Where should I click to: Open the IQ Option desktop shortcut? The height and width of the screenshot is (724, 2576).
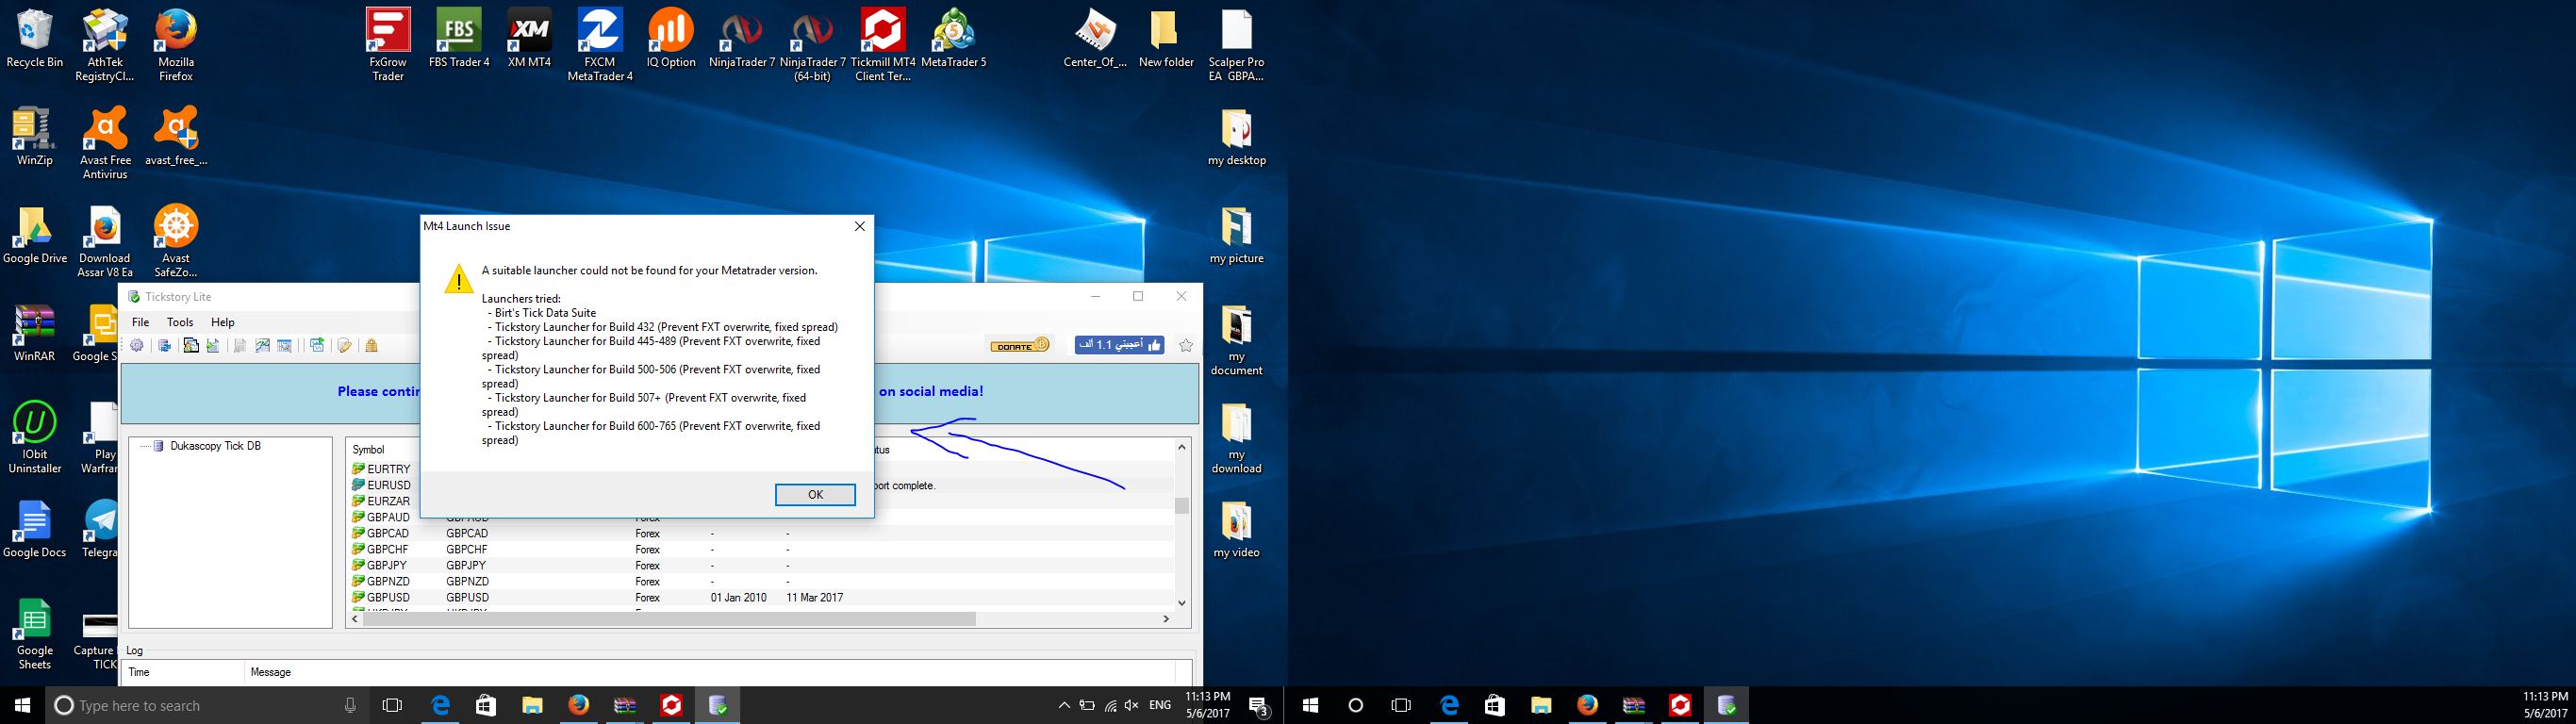tap(671, 40)
